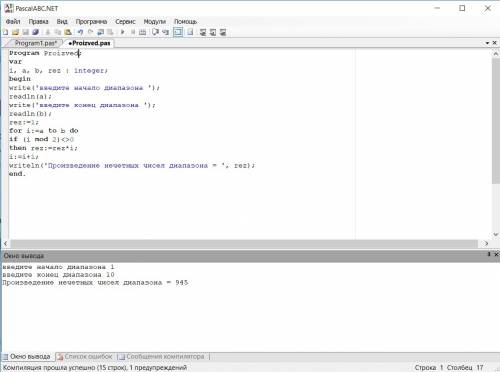Open the Вид menu
The width and height of the screenshot is (500, 372).
[62, 22]
